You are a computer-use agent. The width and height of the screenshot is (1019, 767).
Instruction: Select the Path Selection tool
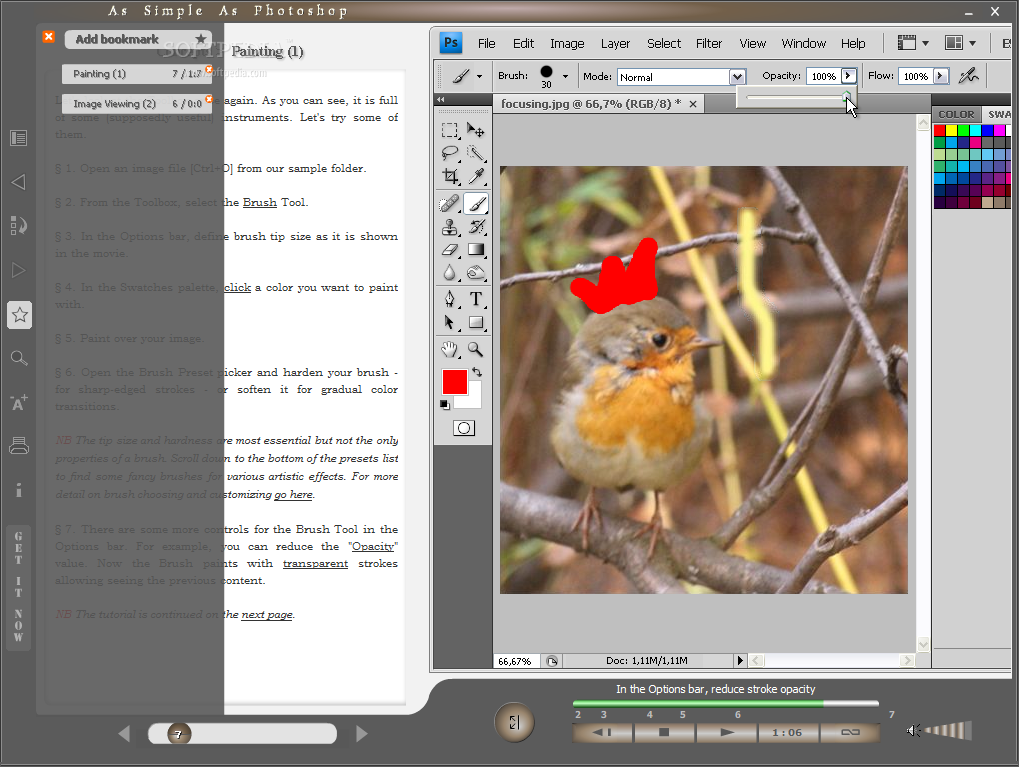[450, 322]
